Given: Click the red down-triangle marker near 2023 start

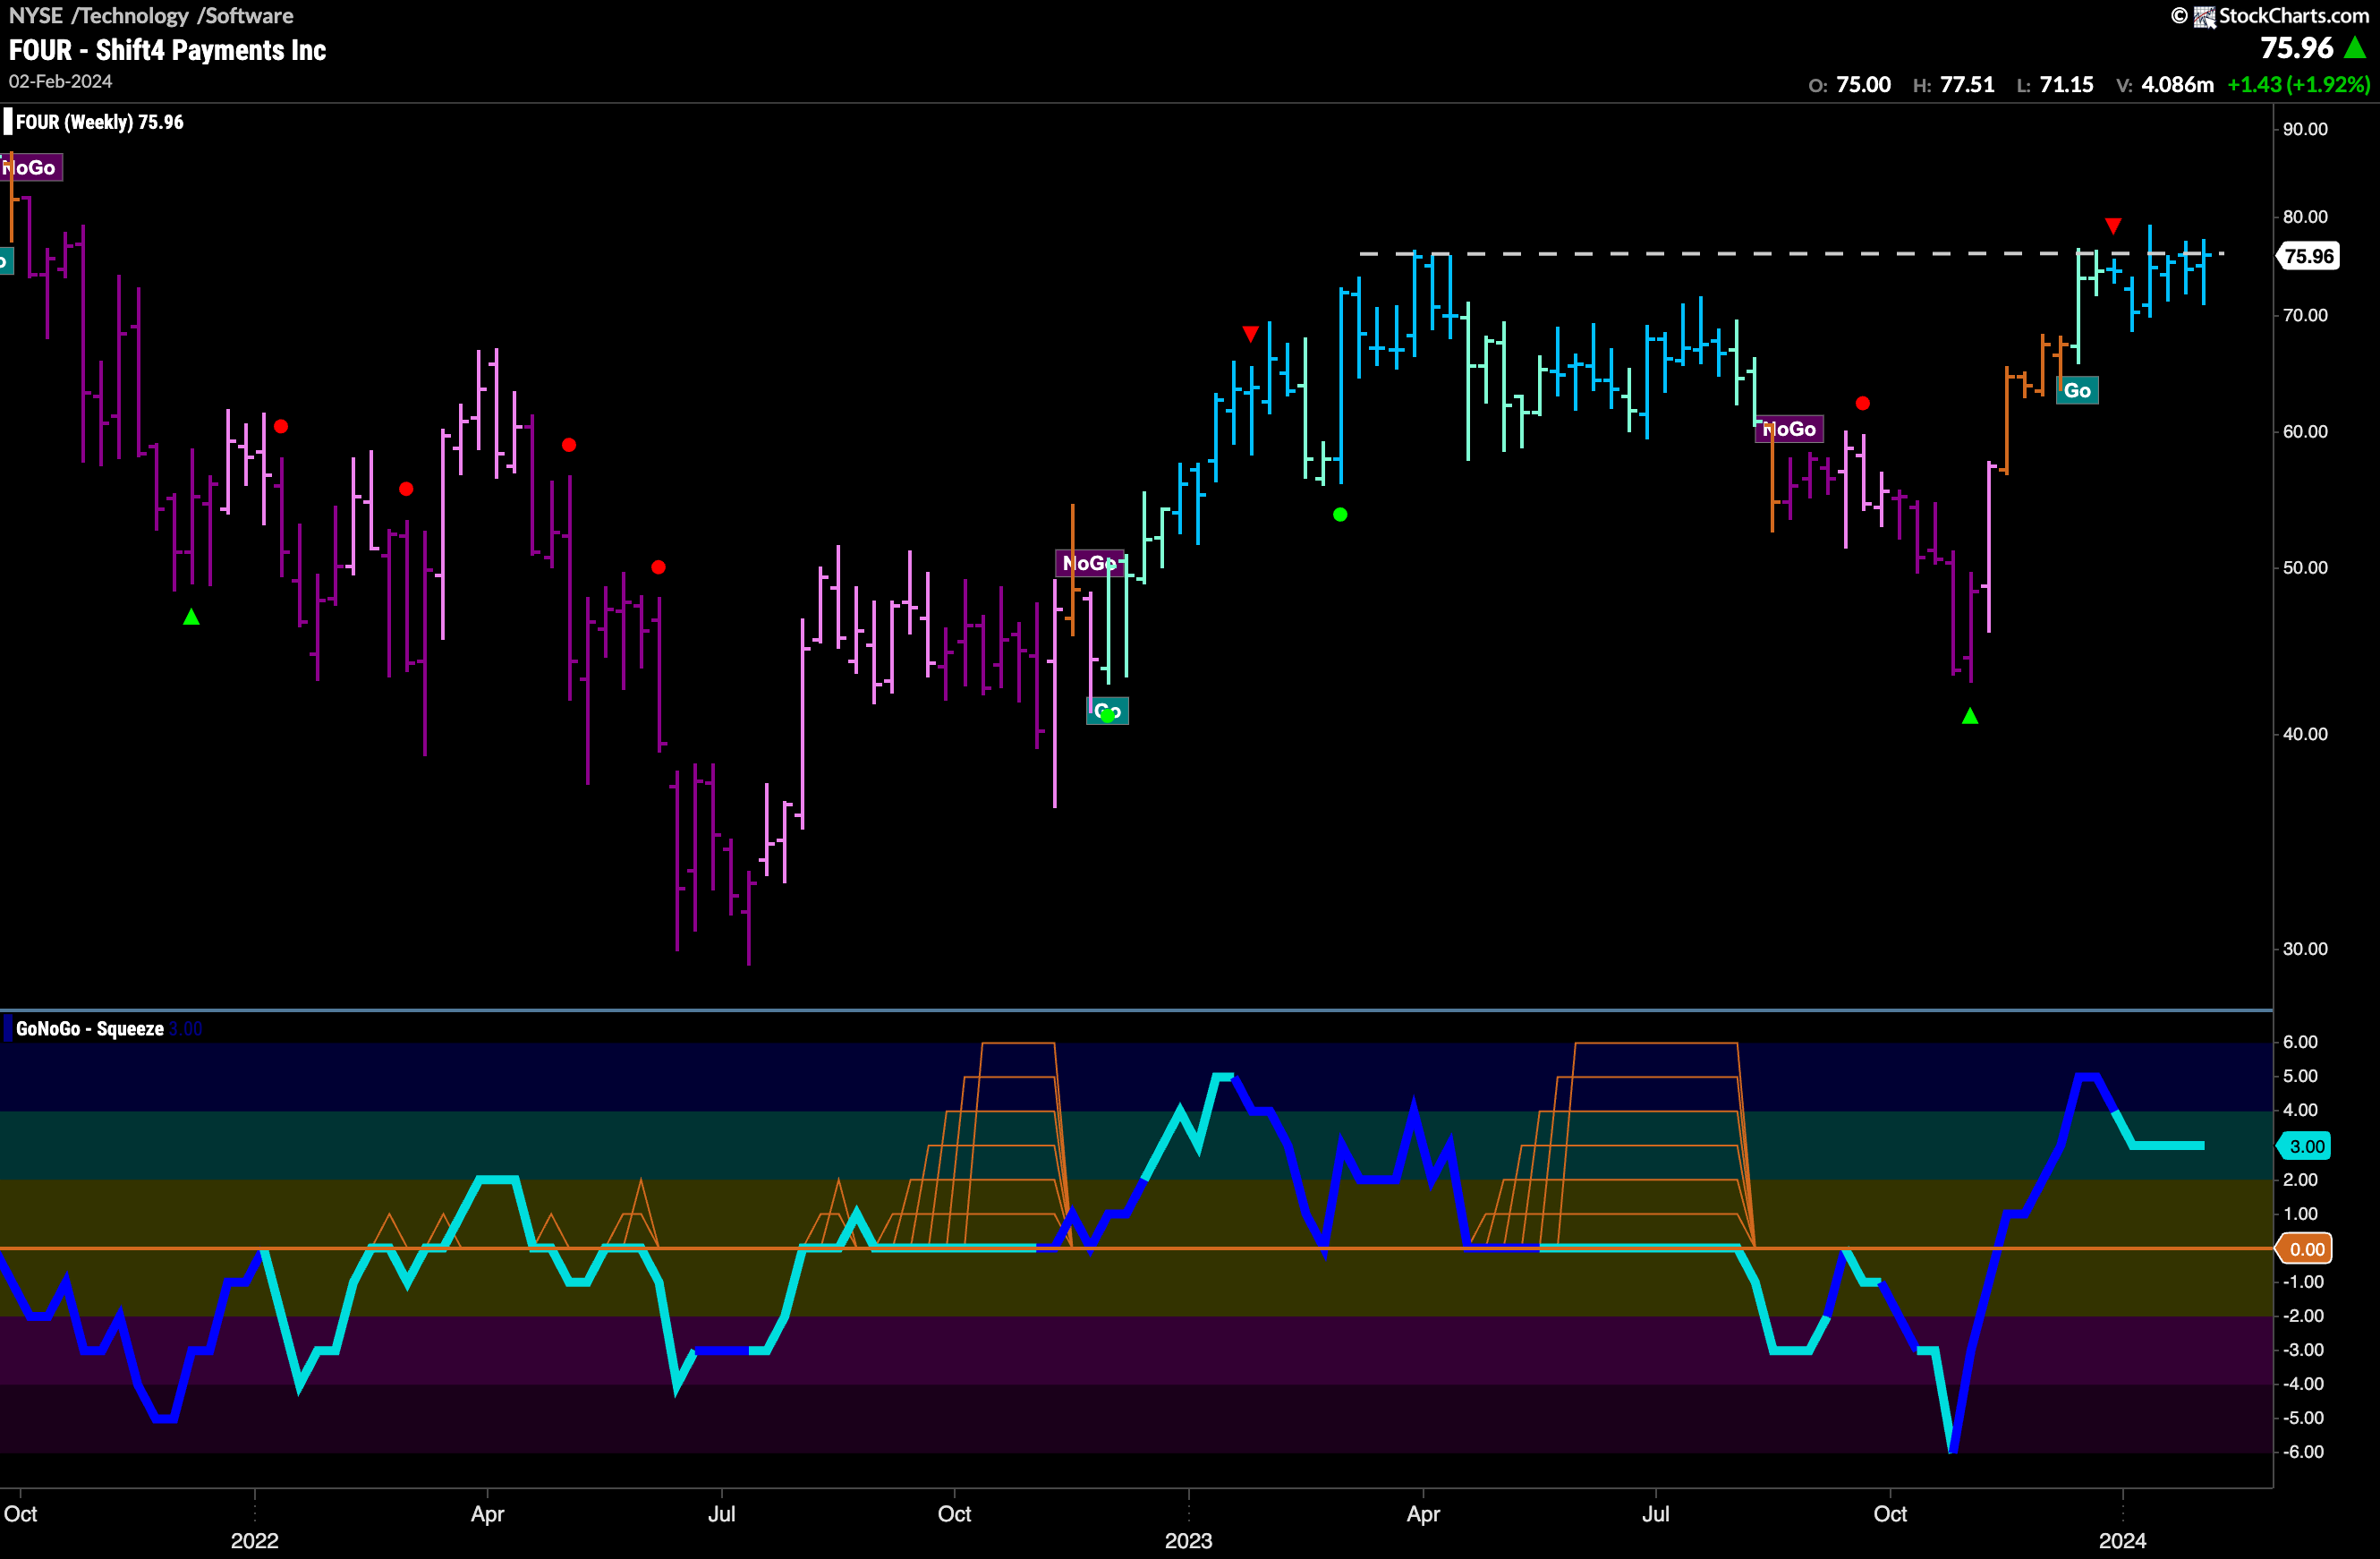Looking at the screenshot, I should point(1250,334).
